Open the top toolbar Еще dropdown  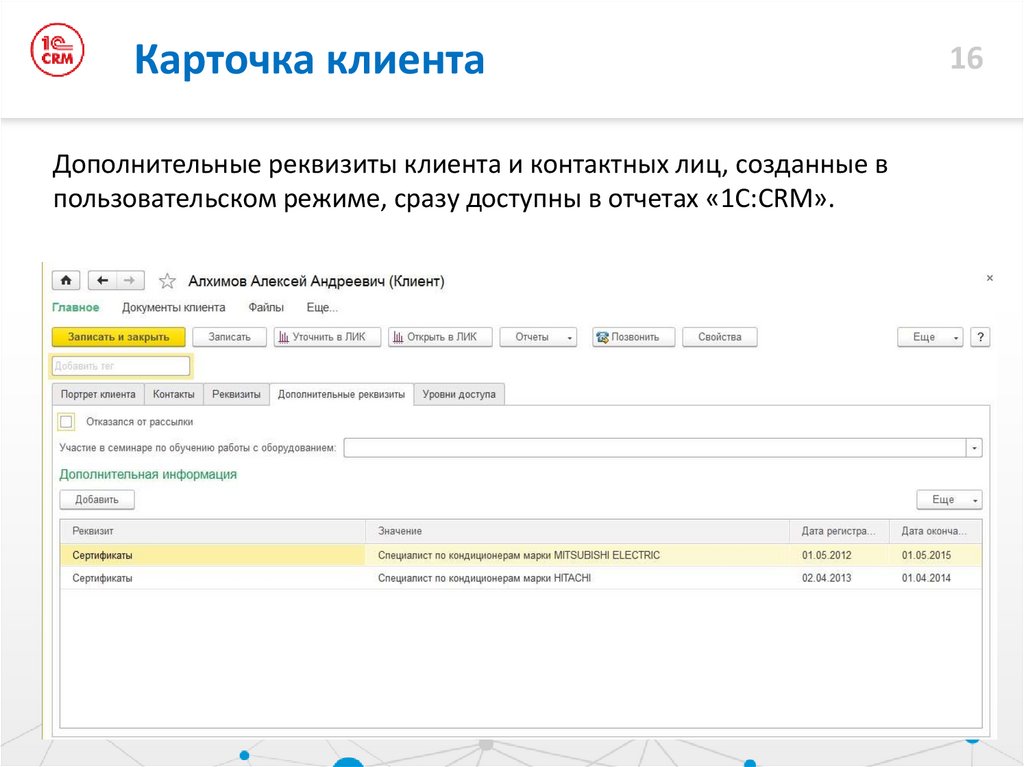pyautogui.click(x=930, y=337)
